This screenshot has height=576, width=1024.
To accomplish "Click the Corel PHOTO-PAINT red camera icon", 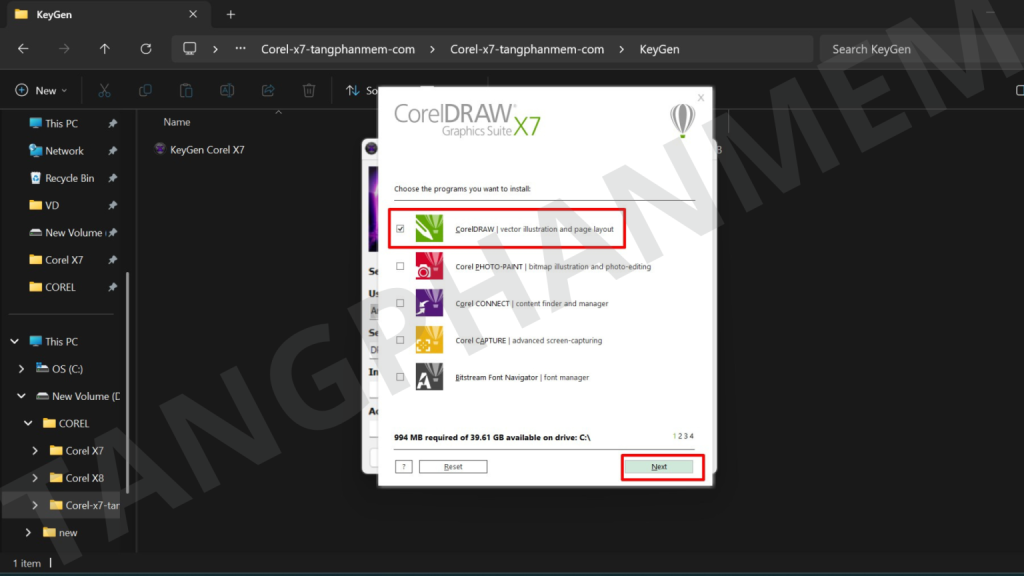I will tap(429, 266).
